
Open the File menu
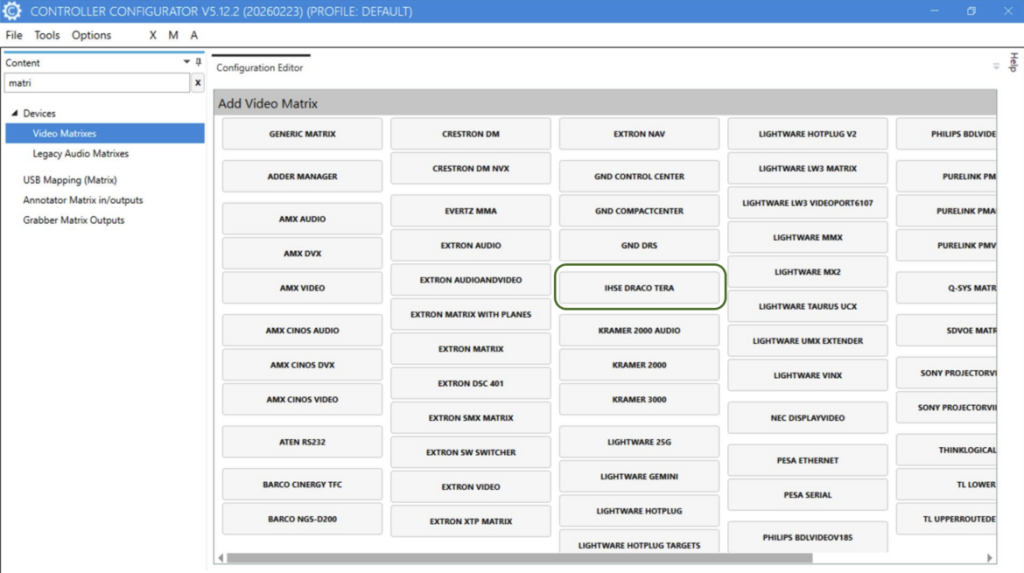pyautogui.click(x=14, y=35)
